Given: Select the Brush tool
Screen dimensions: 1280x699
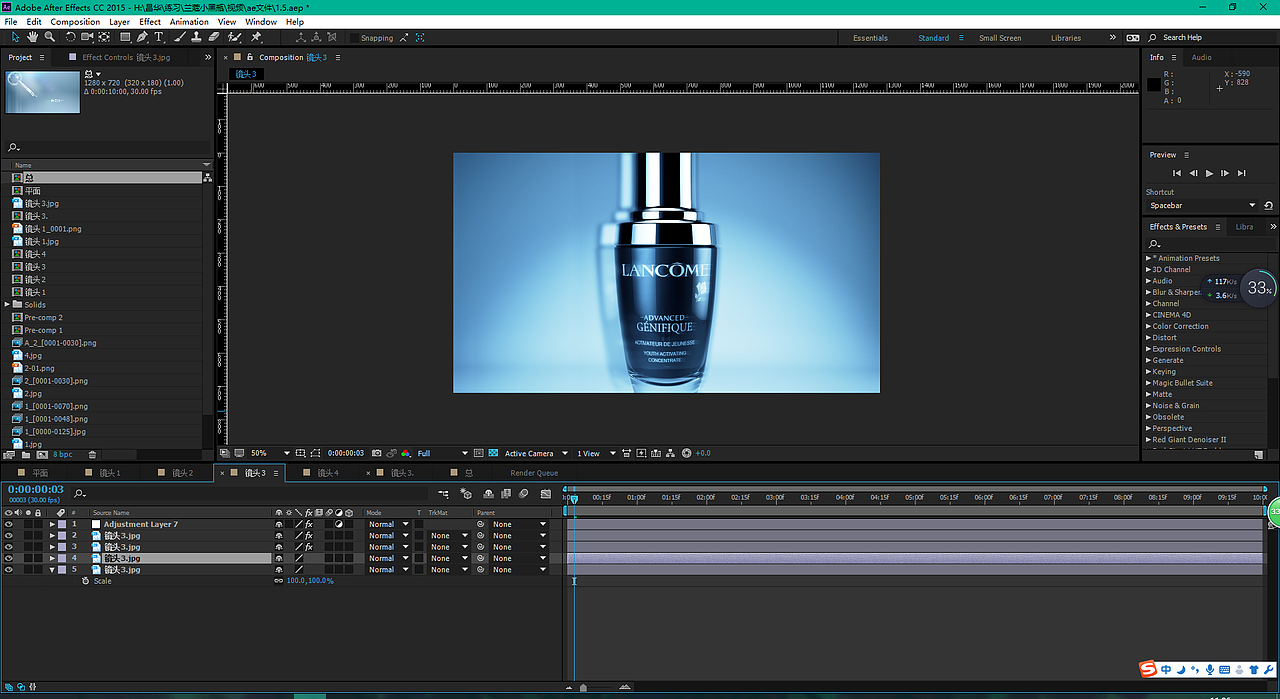Looking at the screenshot, I should tap(178, 37).
